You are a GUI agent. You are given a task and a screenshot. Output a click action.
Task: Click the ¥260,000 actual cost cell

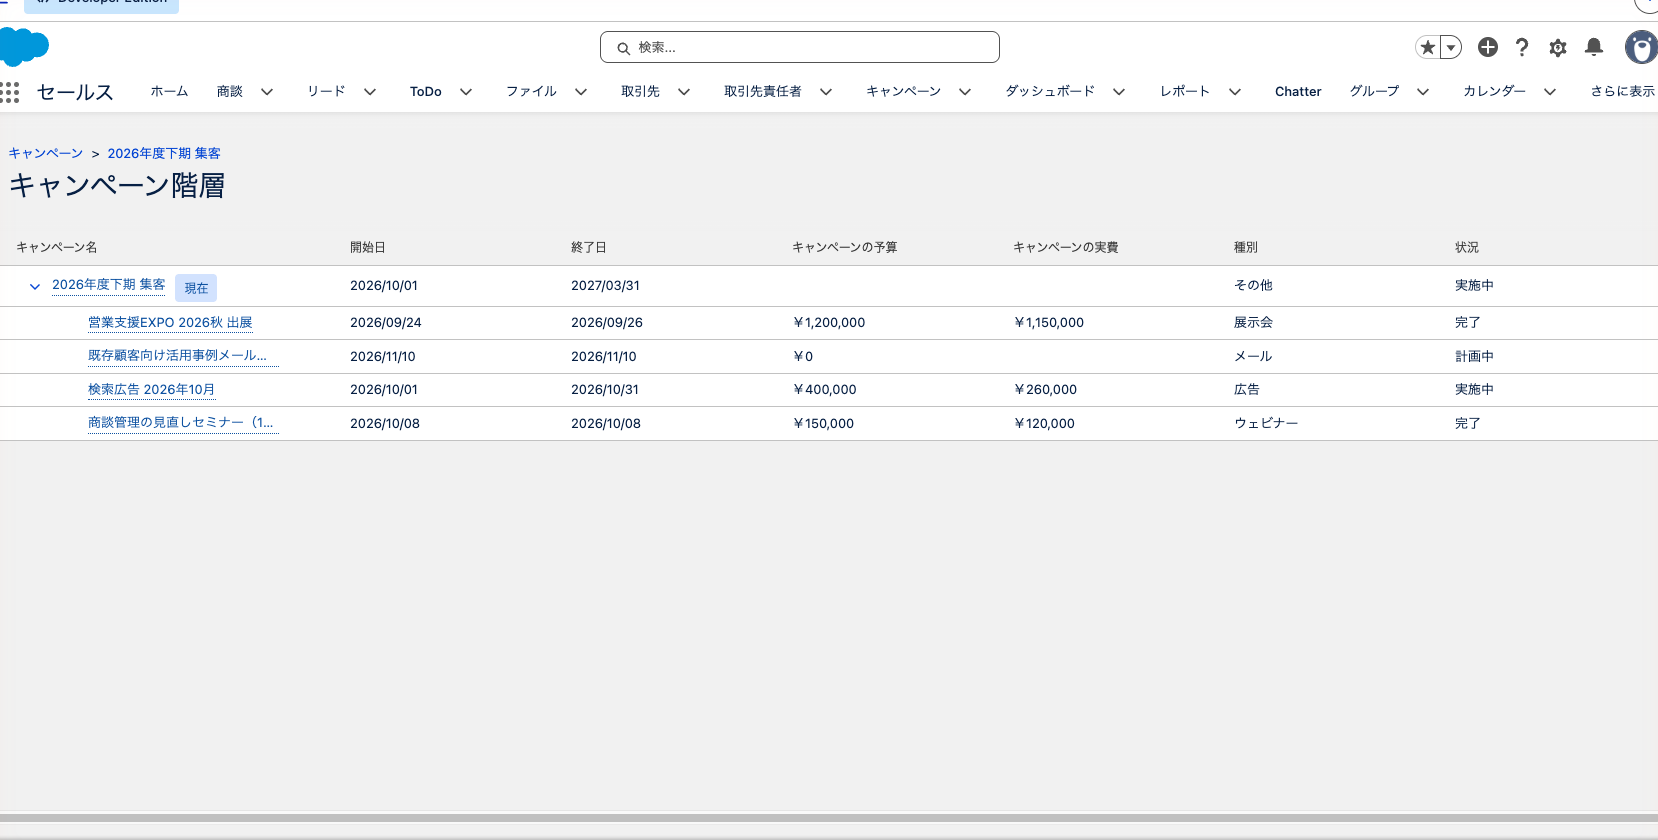[x=1045, y=390]
